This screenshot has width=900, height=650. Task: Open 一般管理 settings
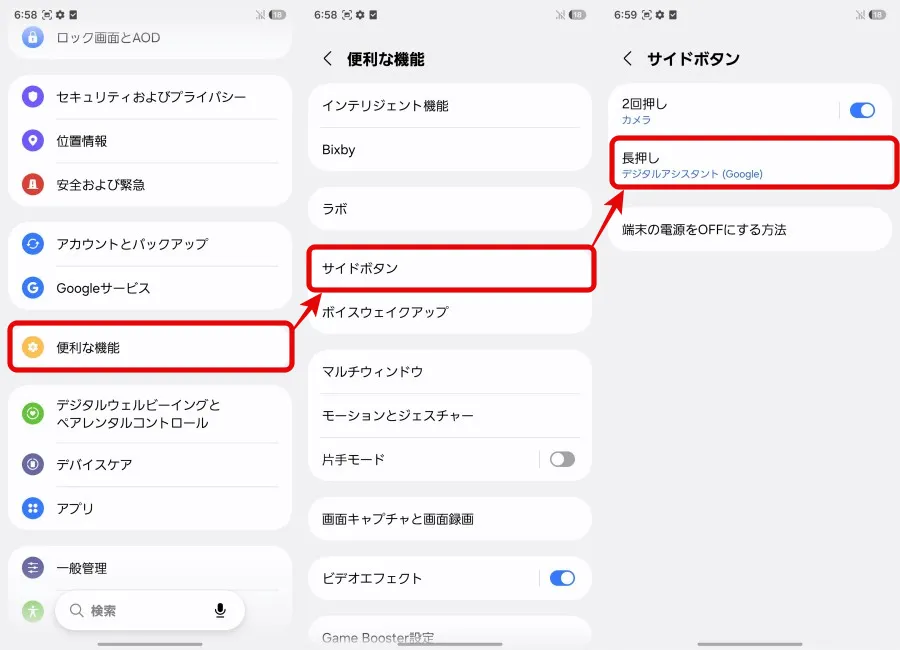coord(150,568)
